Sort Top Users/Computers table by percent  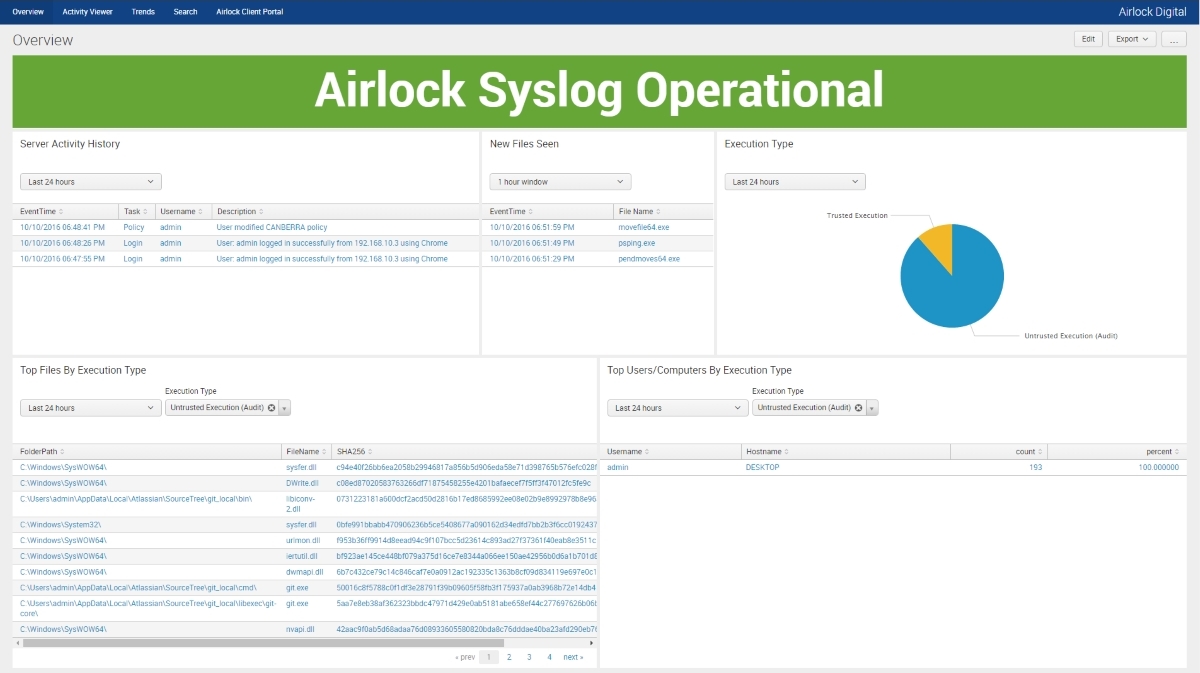tap(1164, 452)
